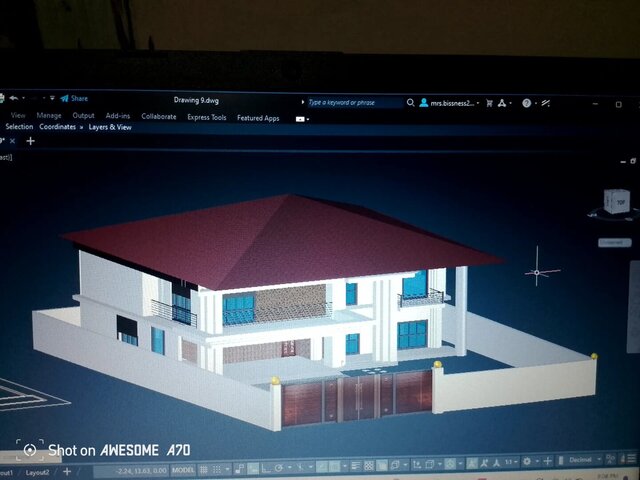The width and height of the screenshot is (640, 480).
Task: Click the Gizmo icon in status bar
Action: (x=451, y=463)
